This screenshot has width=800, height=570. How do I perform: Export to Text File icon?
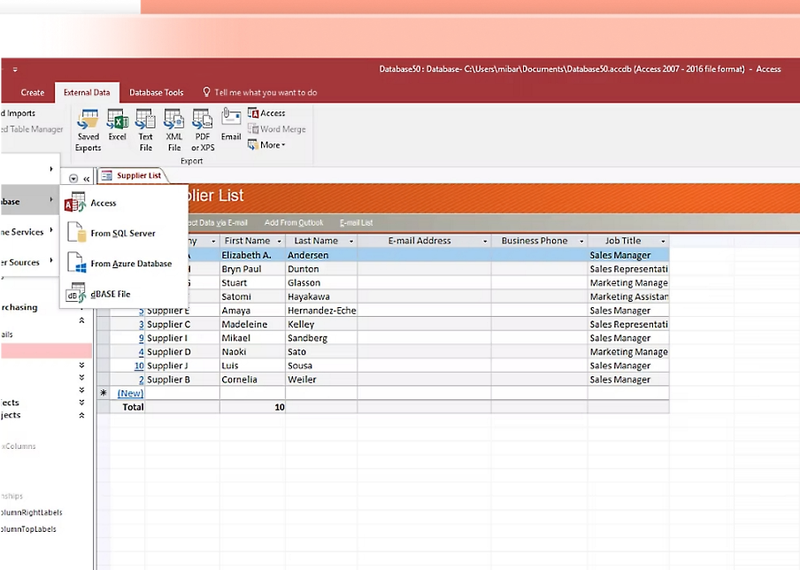[x=145, y=131]
